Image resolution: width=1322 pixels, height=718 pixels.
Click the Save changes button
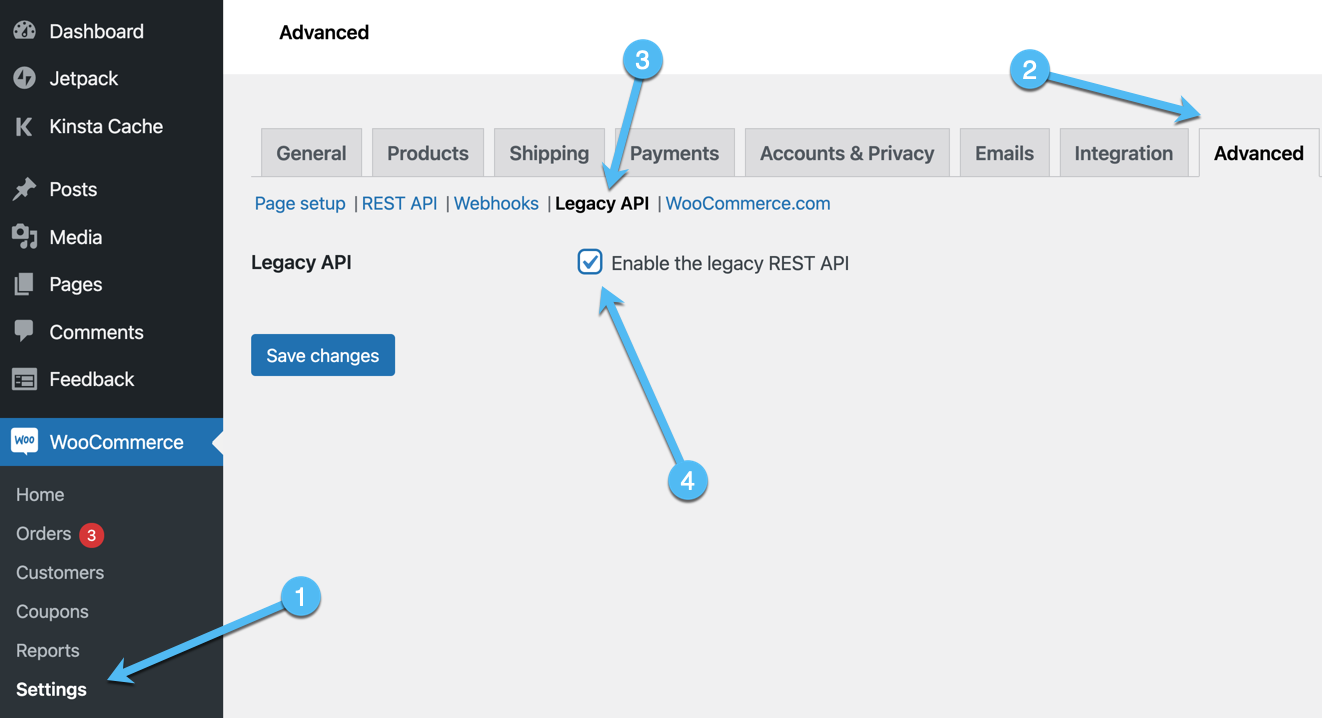[x=322, y=354]
